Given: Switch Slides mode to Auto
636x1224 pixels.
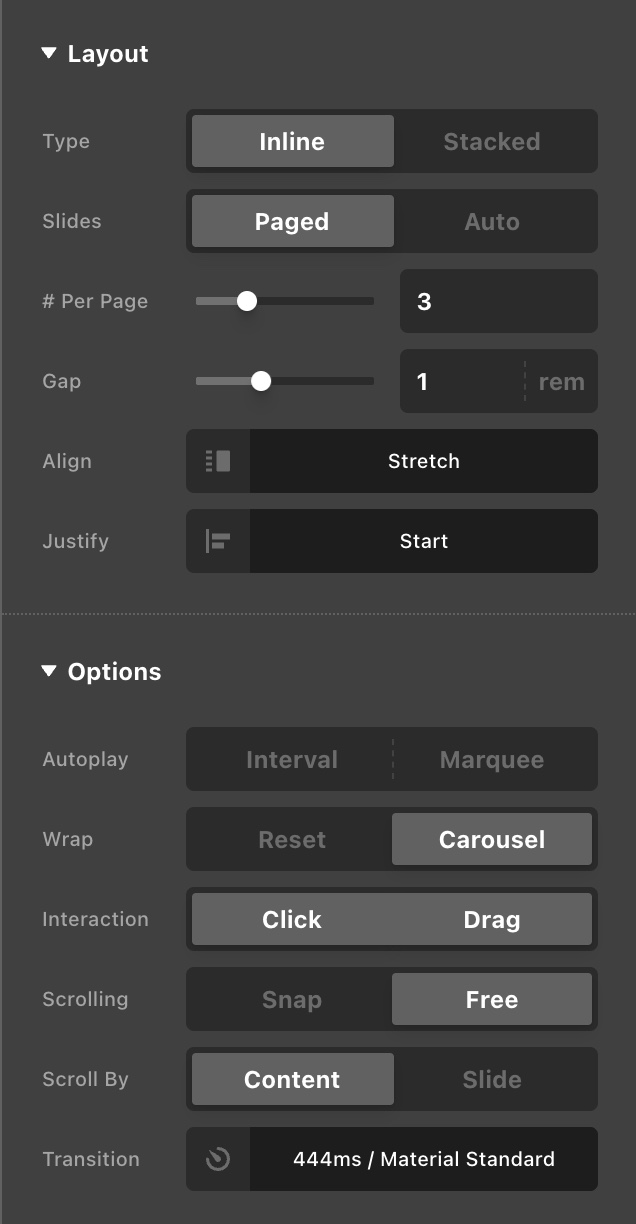Looking at the screenshot, I should tap(492, 221).
